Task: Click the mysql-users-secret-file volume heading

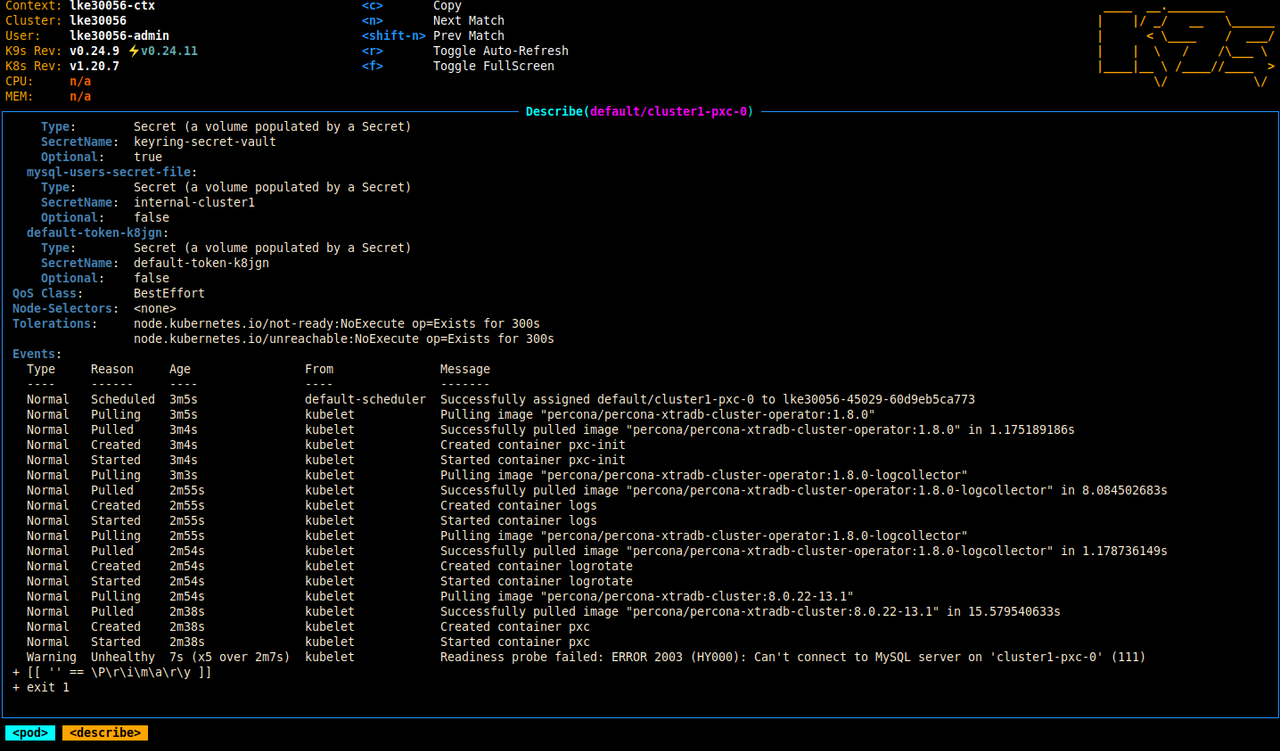Action: [112, 172]
